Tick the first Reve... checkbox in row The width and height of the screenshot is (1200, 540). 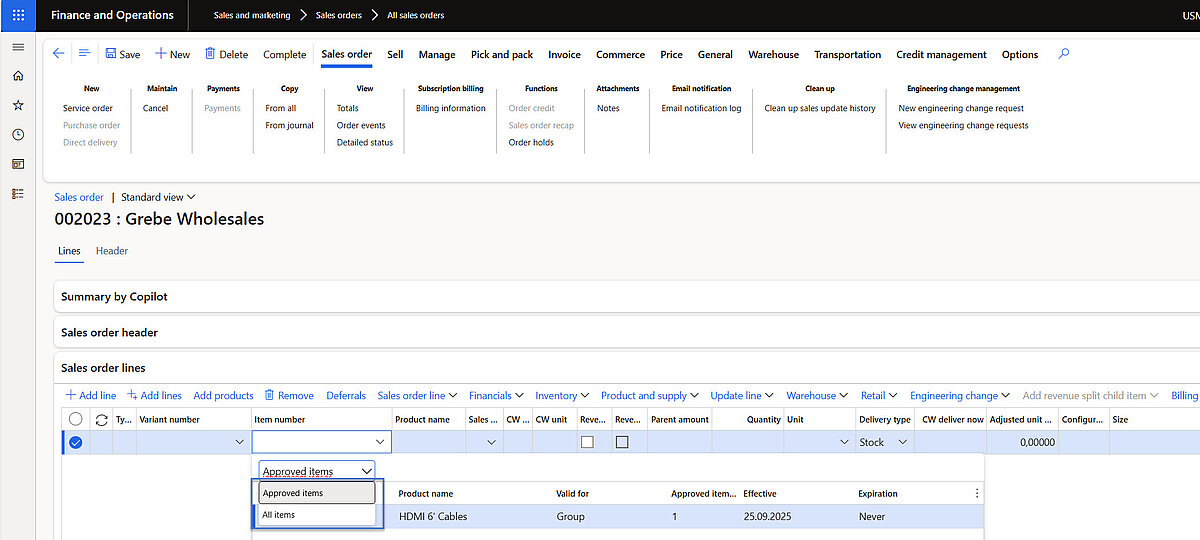coord(587,442)
